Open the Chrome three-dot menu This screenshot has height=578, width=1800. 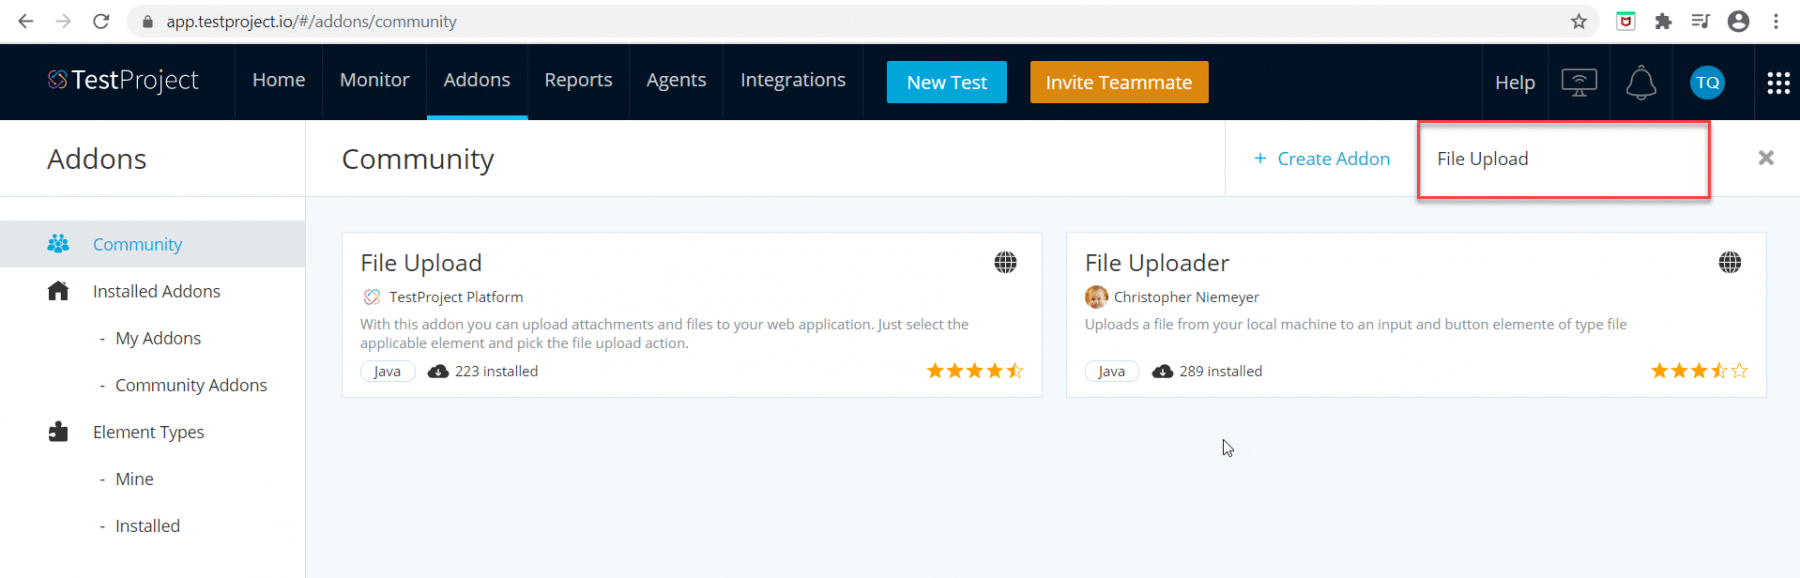tap(1776, 21)
